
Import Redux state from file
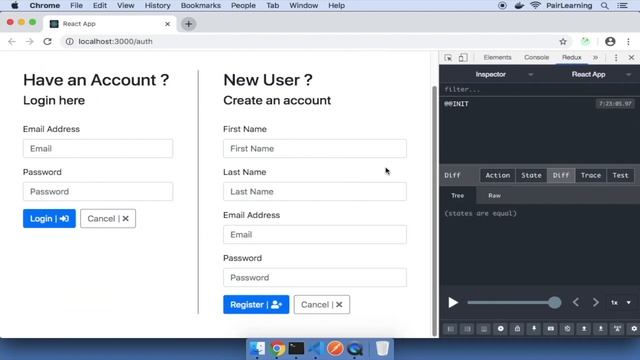[584, 329]
